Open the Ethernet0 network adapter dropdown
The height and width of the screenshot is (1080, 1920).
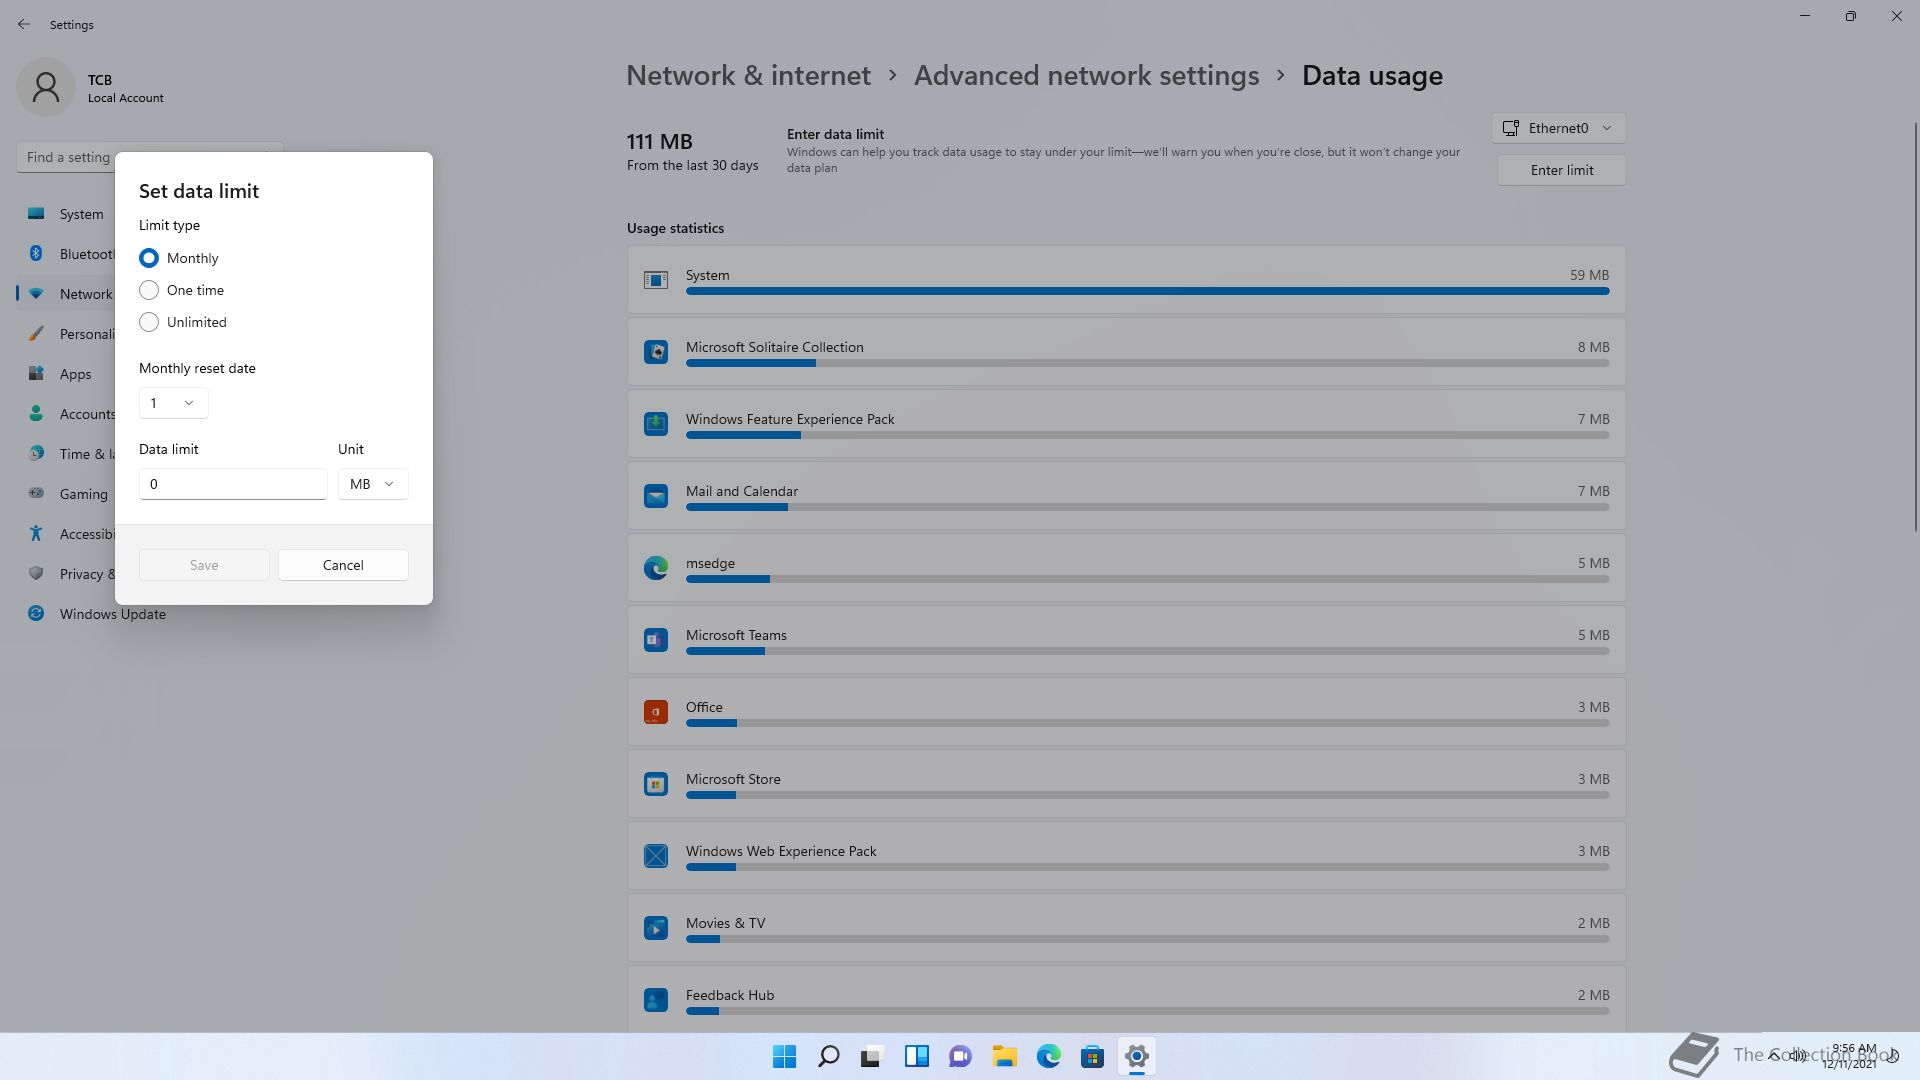(x=1558, y=128)
